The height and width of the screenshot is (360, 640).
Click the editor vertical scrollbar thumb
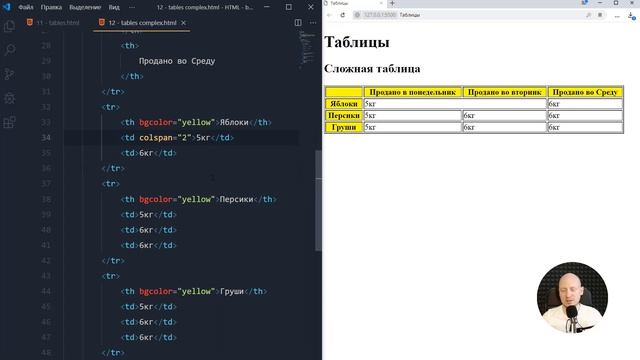[x=318, y=200]
